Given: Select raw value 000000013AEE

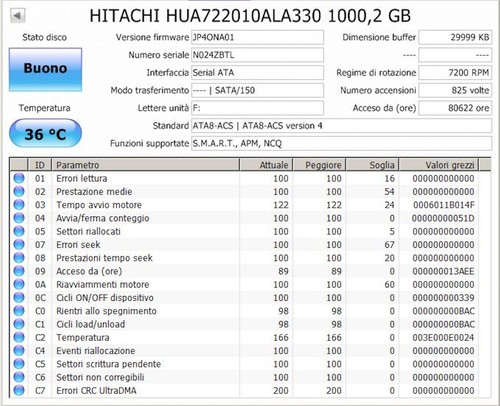Looking at the screenshot, I should 443,271.
